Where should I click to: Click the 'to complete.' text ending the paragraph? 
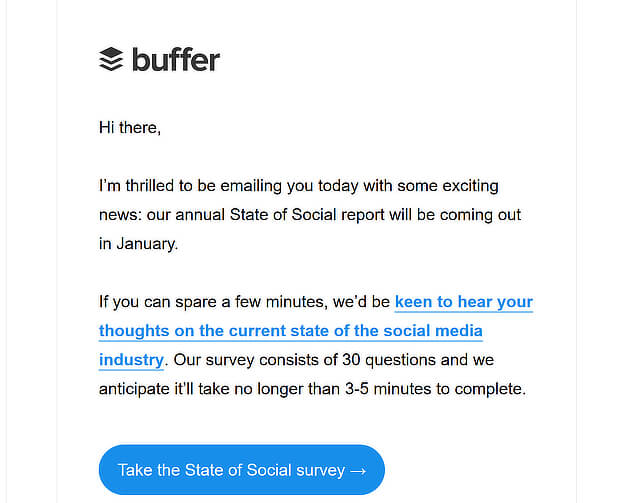(481, 389)
